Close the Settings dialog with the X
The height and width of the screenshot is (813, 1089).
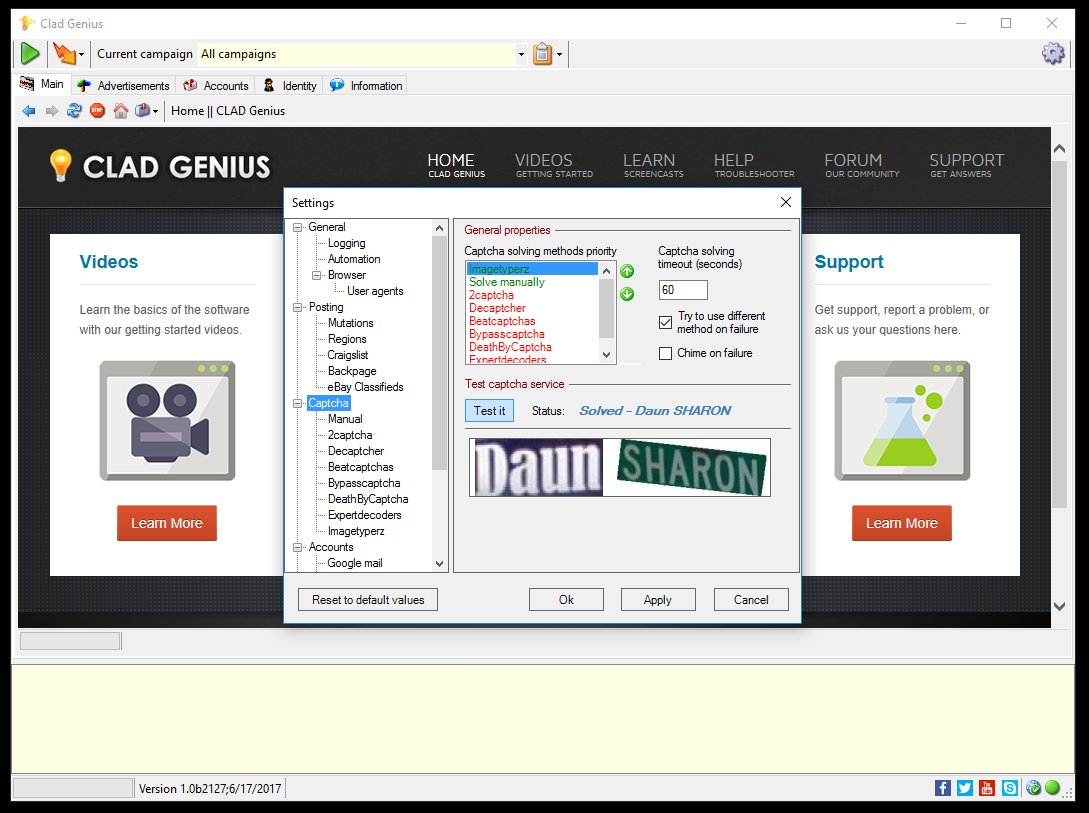tap(785, 202)
